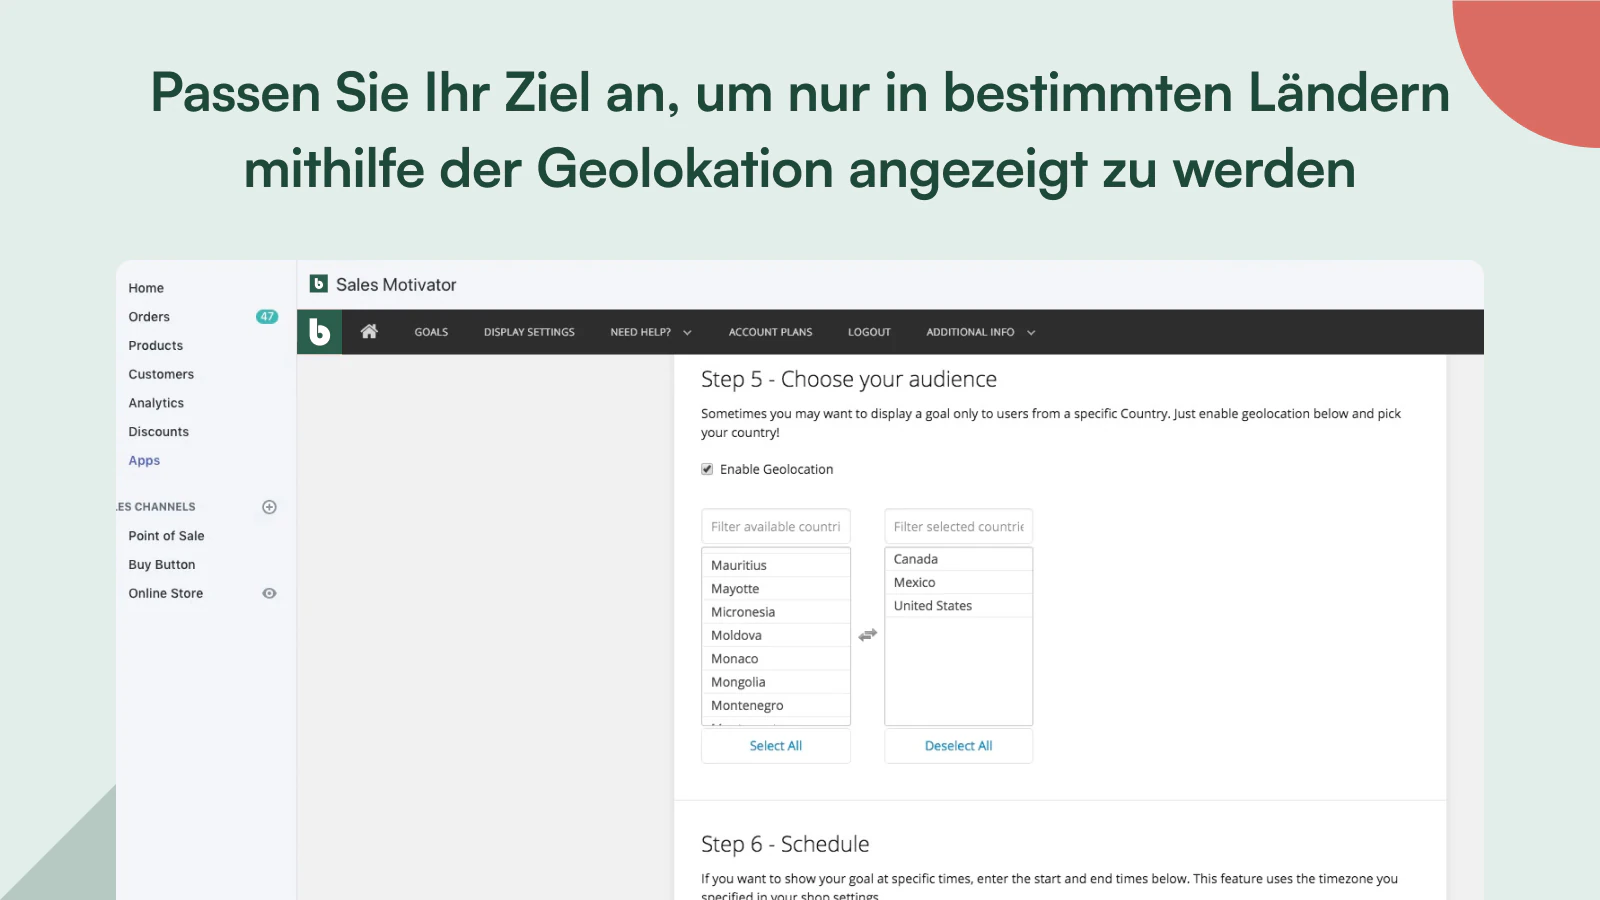
Task: Select Mongolia in available countries
Action: (776, 682)
